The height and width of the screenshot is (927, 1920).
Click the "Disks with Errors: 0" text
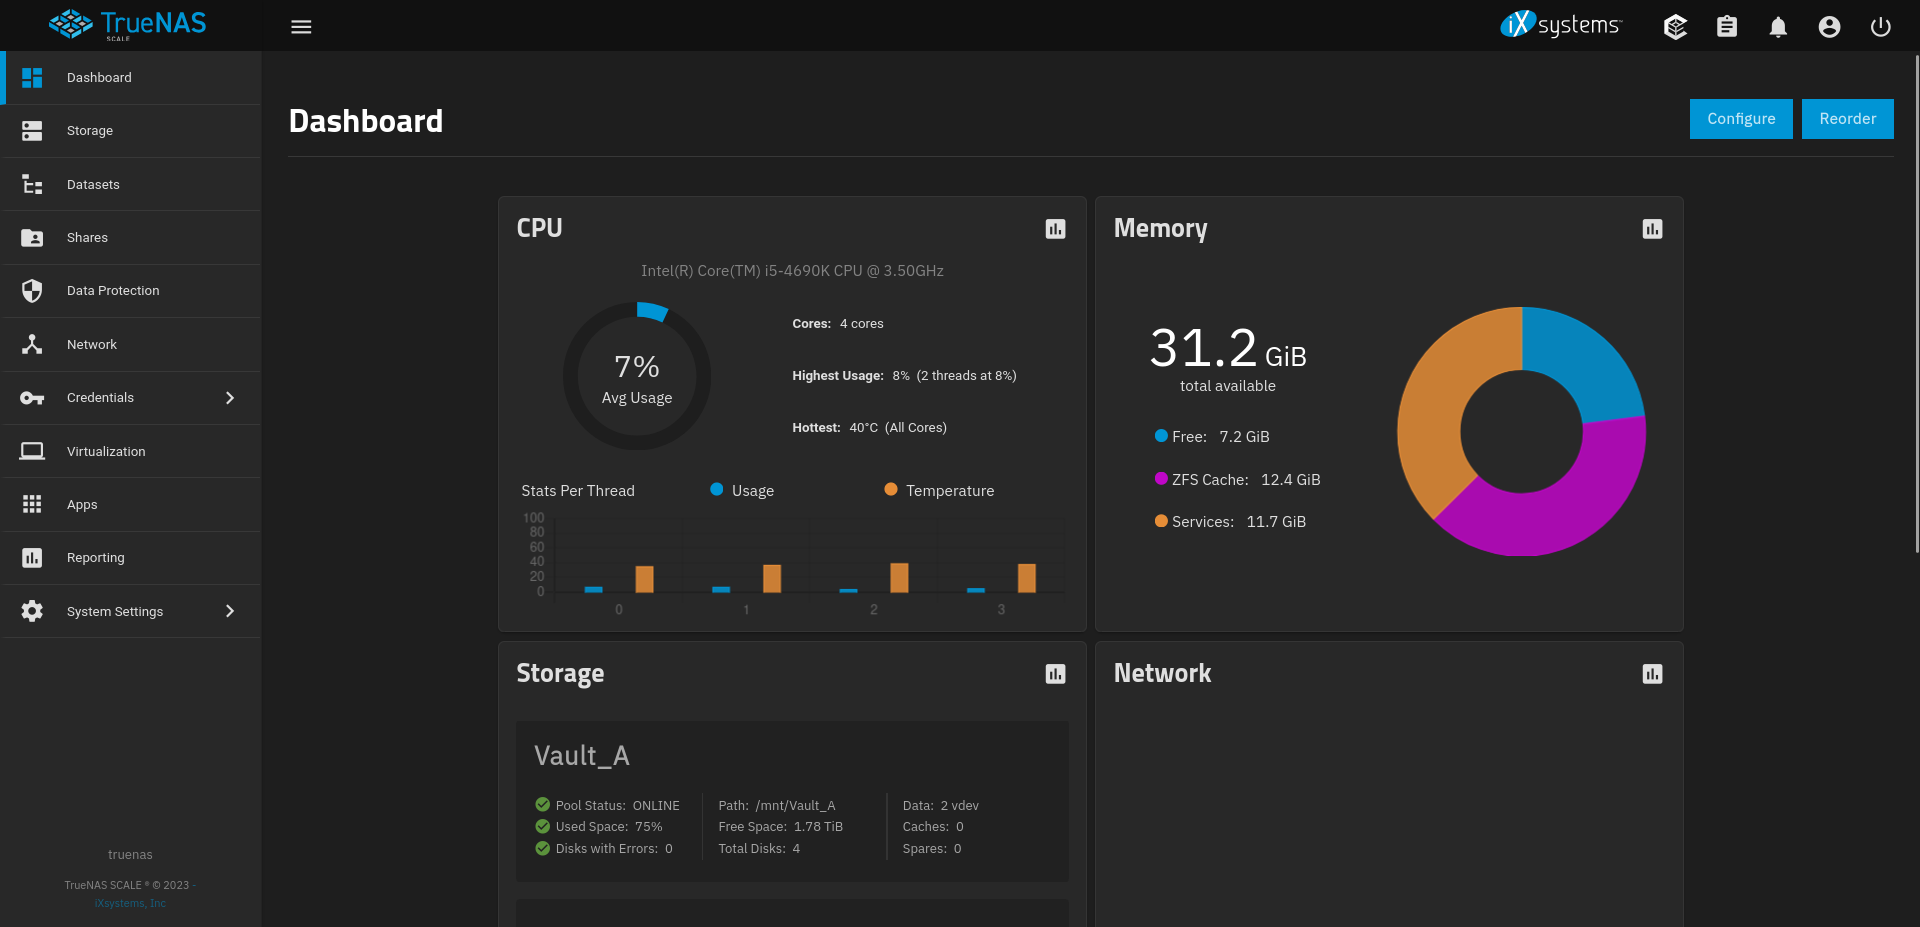tap(614, 849)
